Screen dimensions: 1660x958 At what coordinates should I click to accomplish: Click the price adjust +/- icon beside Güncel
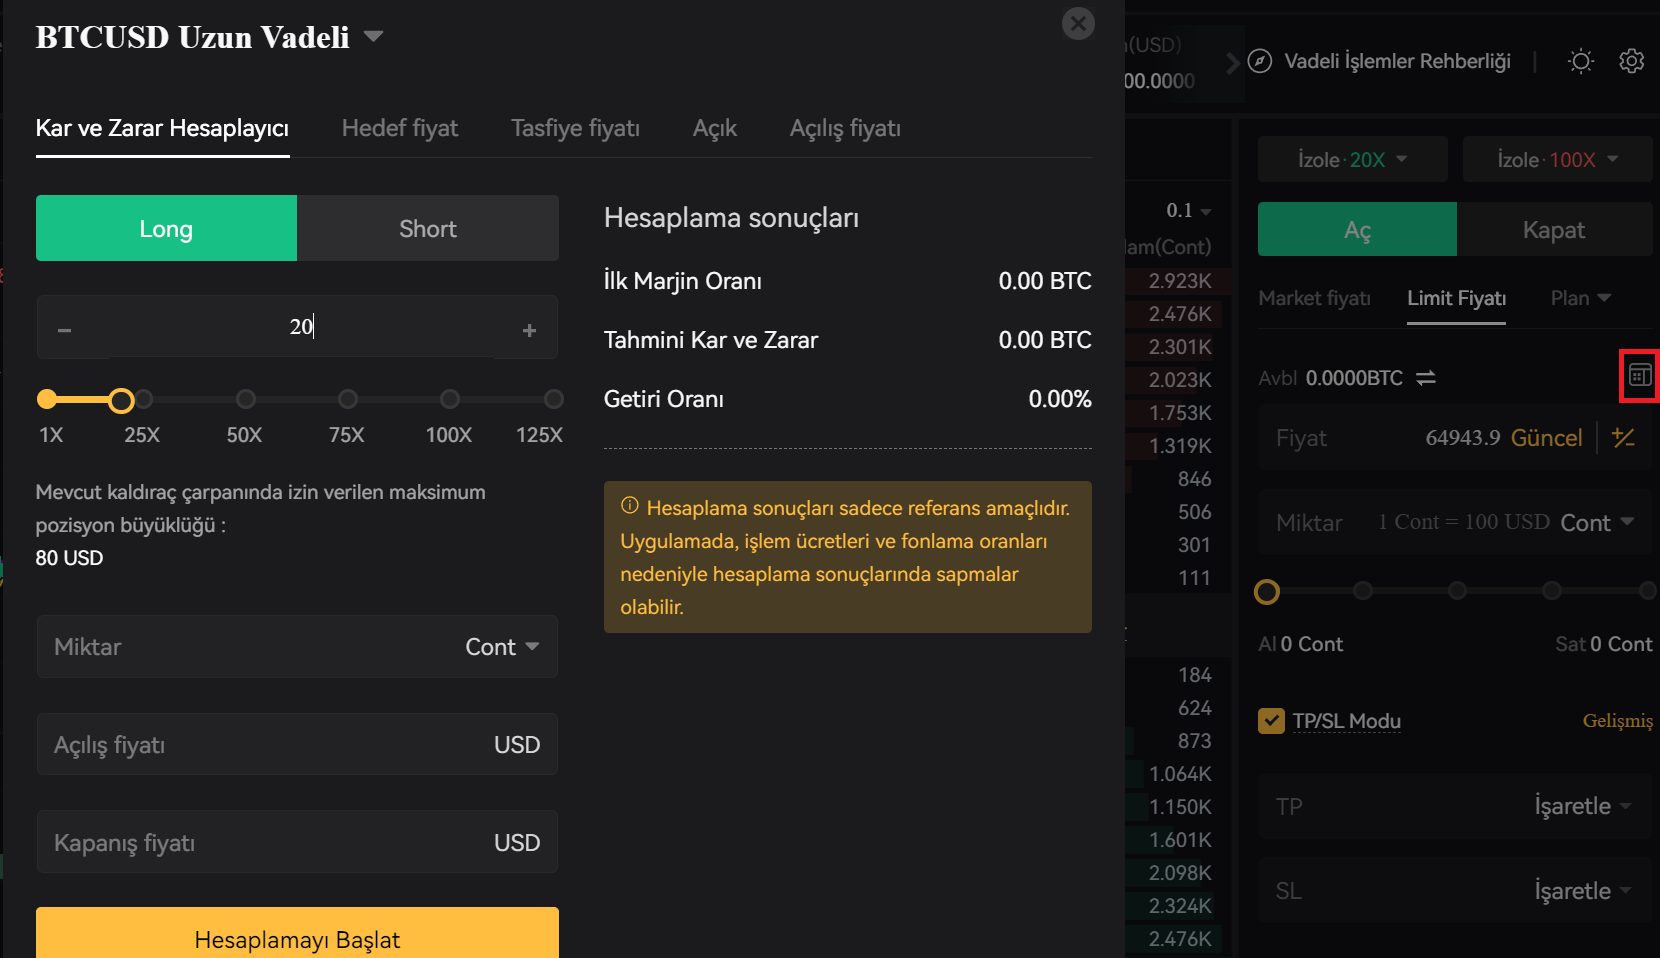coord(1624,437)
